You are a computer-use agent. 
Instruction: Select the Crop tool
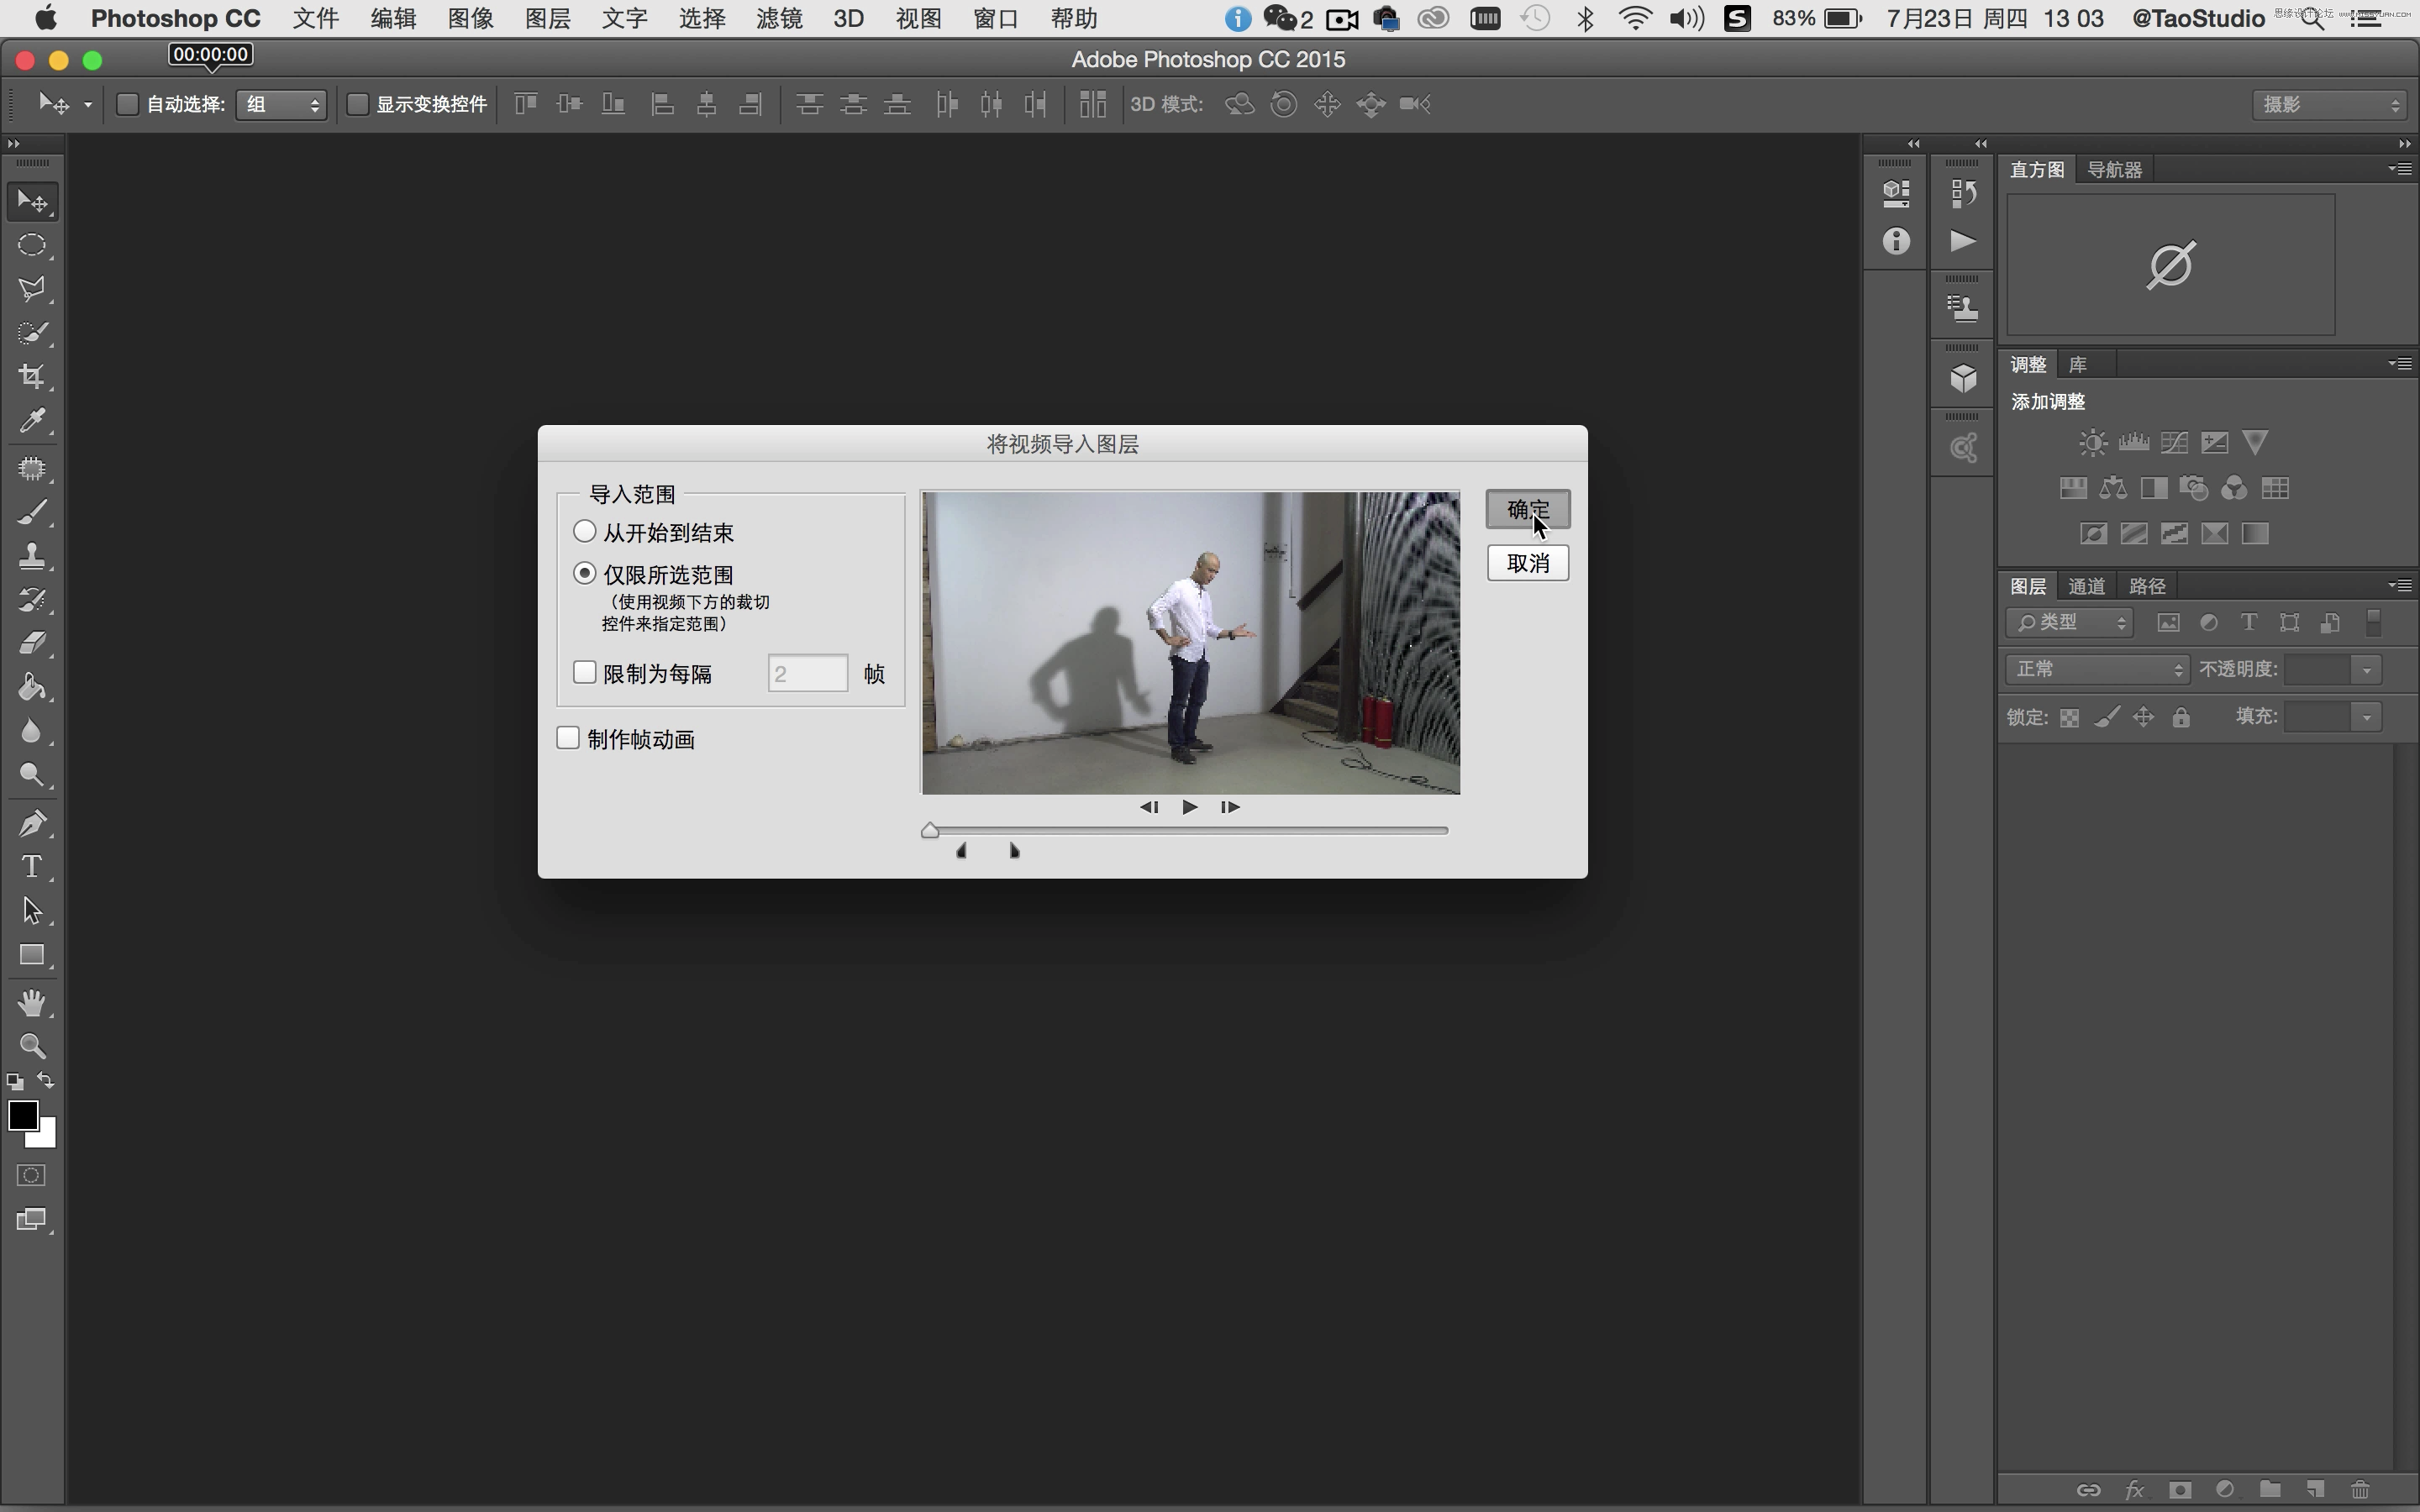(x=33, y=376)
